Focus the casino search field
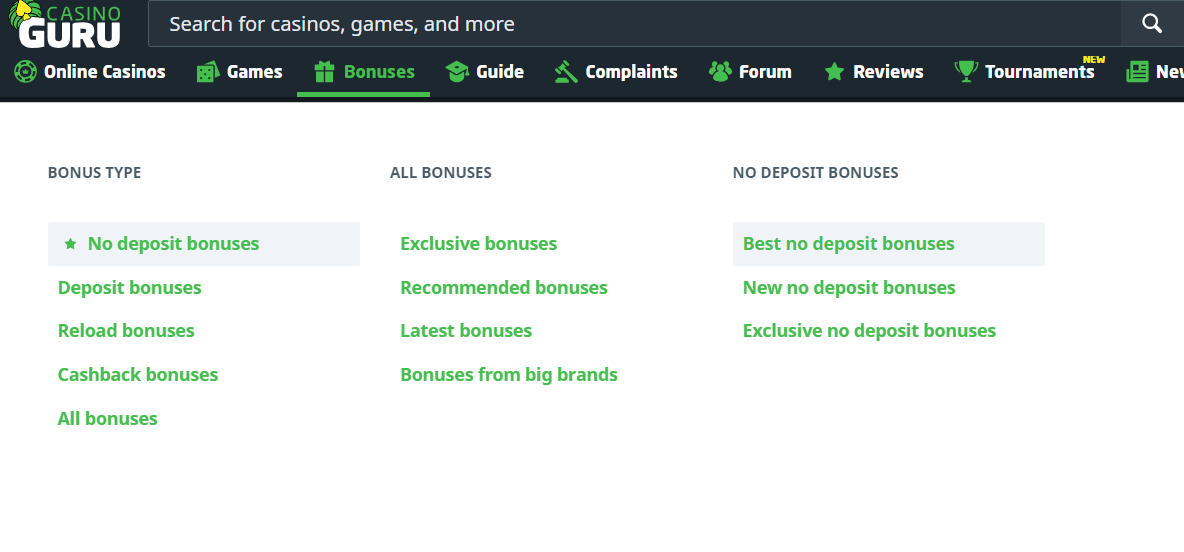The image size is (1184, 552). tap(630, 24)
